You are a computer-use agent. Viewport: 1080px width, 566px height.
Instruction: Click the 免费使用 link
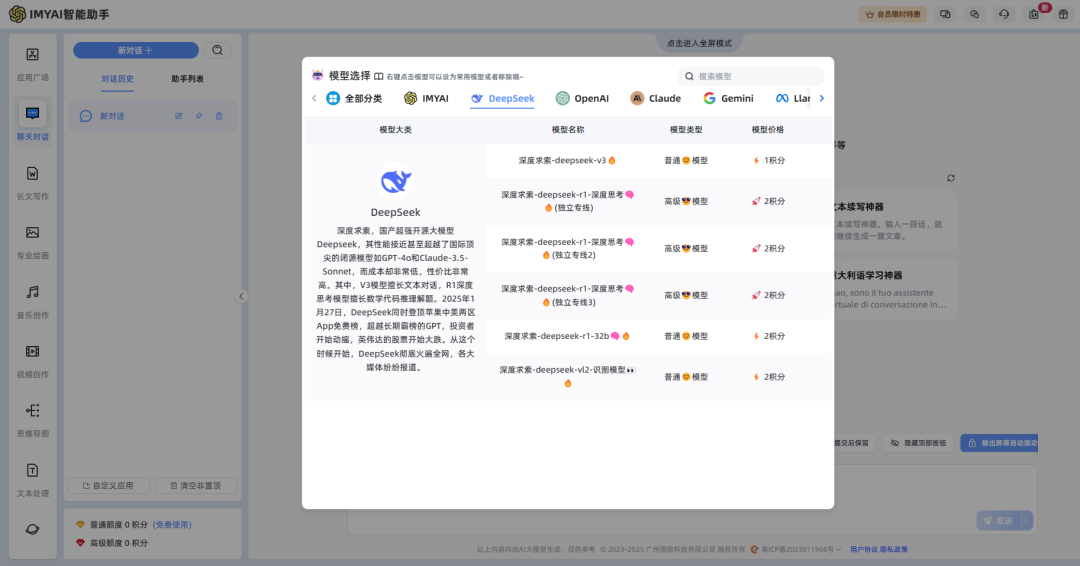click(172, 525)
